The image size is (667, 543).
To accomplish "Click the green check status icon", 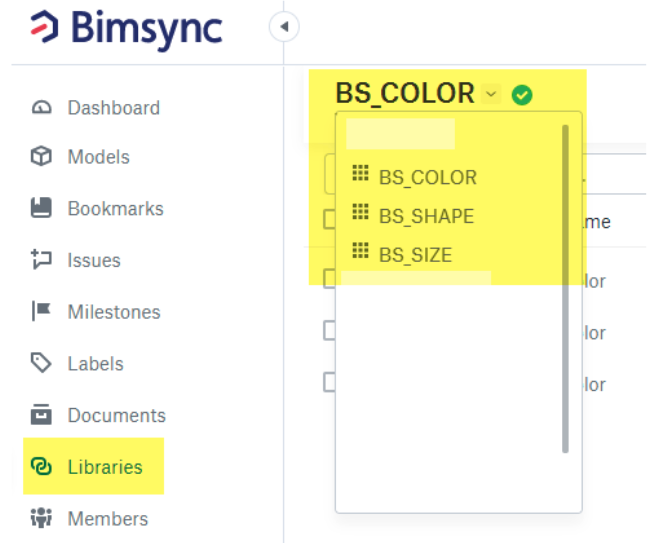I will click(x=522, y=94).
